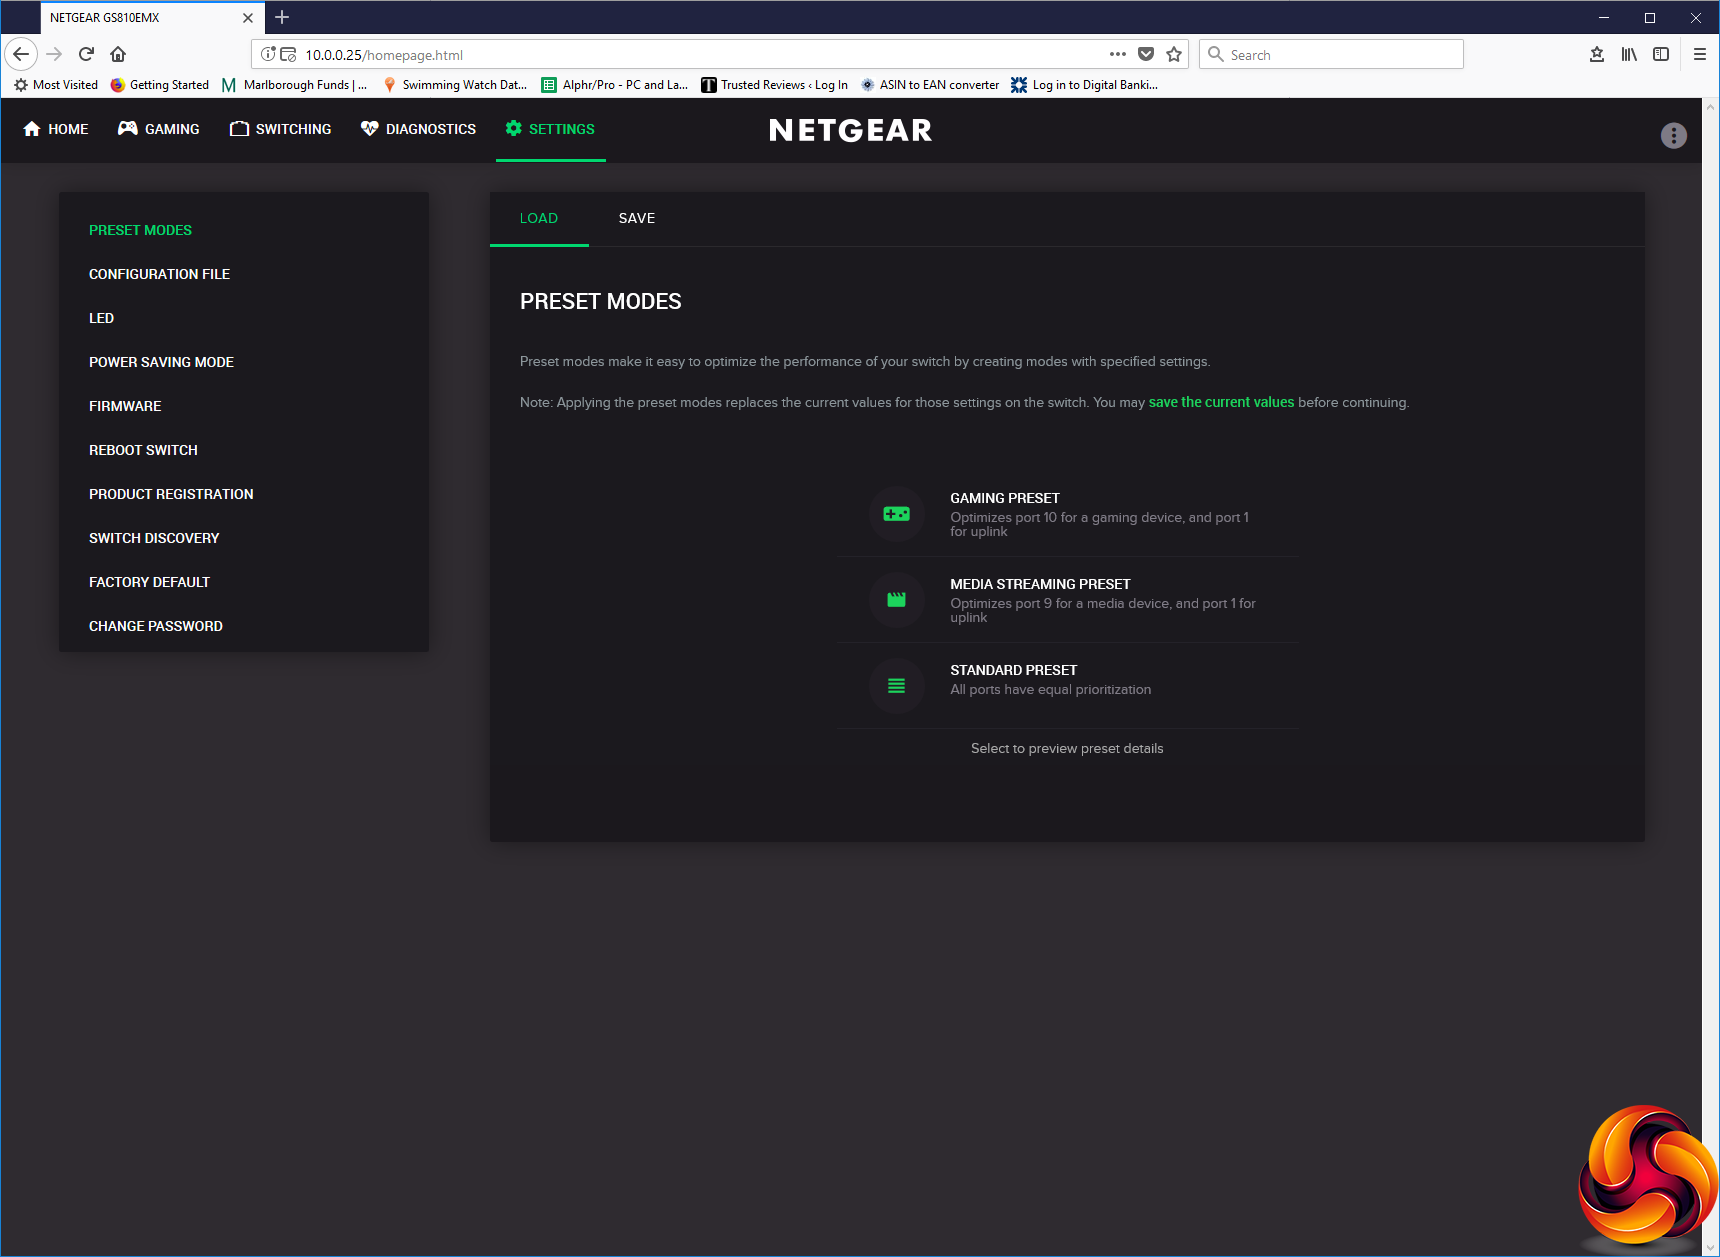1720x1257 pixels.
Task: Follow the 'save the current values' link
Action: pyautogui.click(x=1221, y=402)
